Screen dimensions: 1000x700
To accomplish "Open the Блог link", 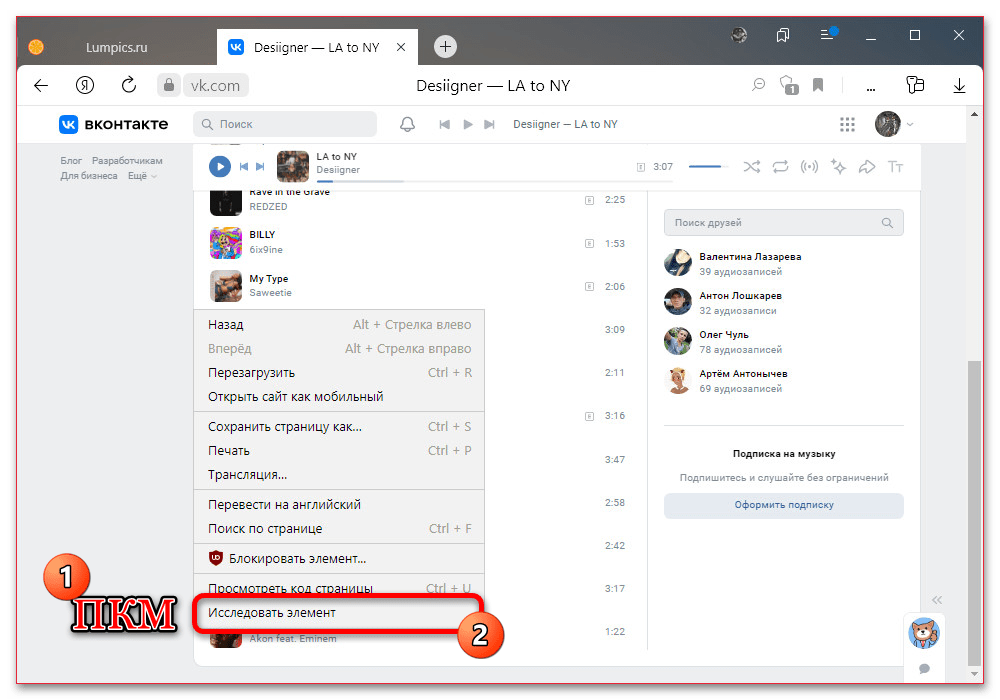I will 71,161.
